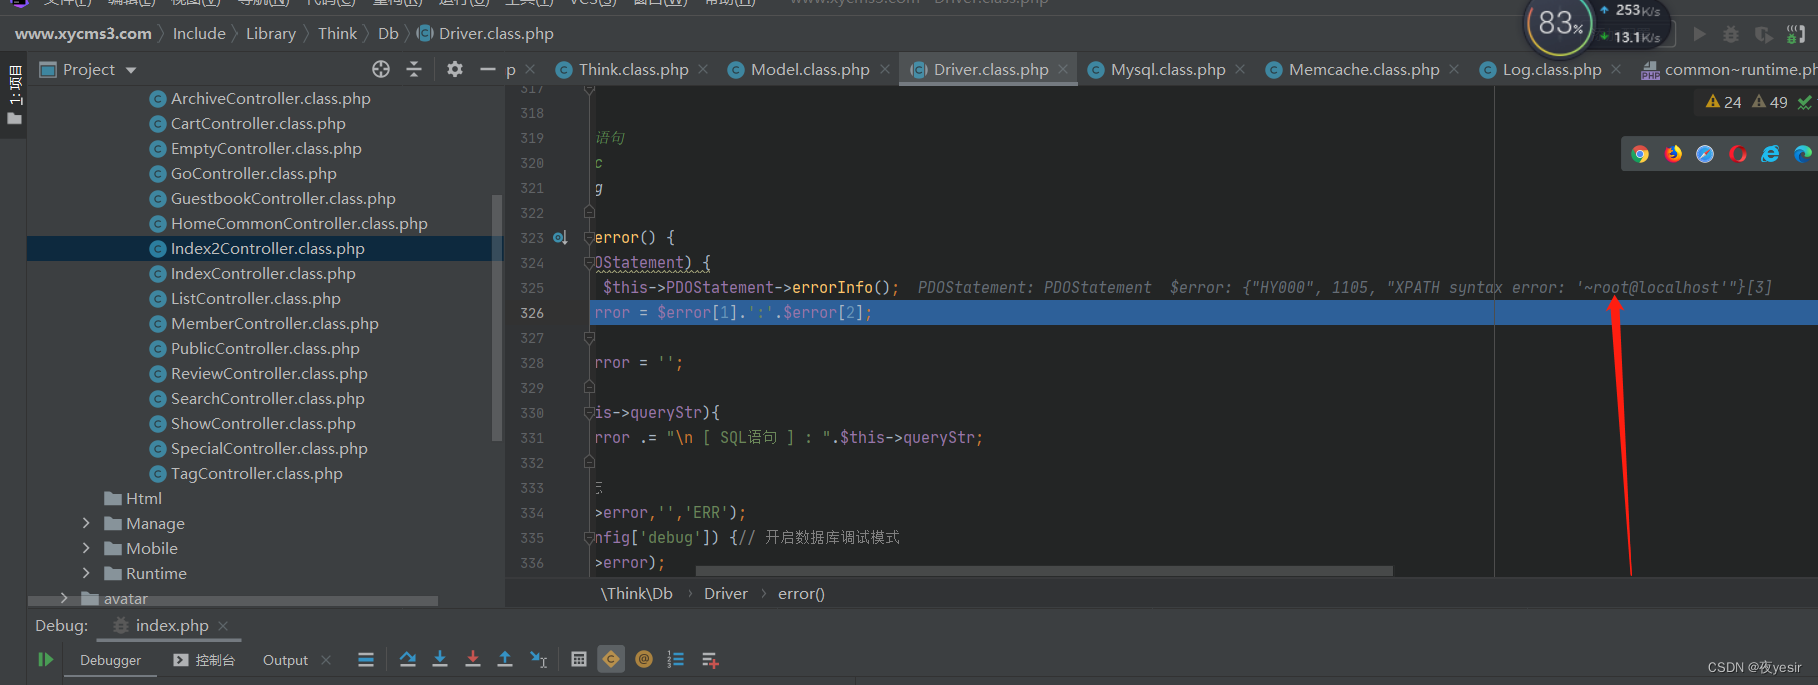Click the Step Out debug icon
Image resolution: width=1818 pixels, height=685 pixels.
pyautogui.click(x=505, y=659)
